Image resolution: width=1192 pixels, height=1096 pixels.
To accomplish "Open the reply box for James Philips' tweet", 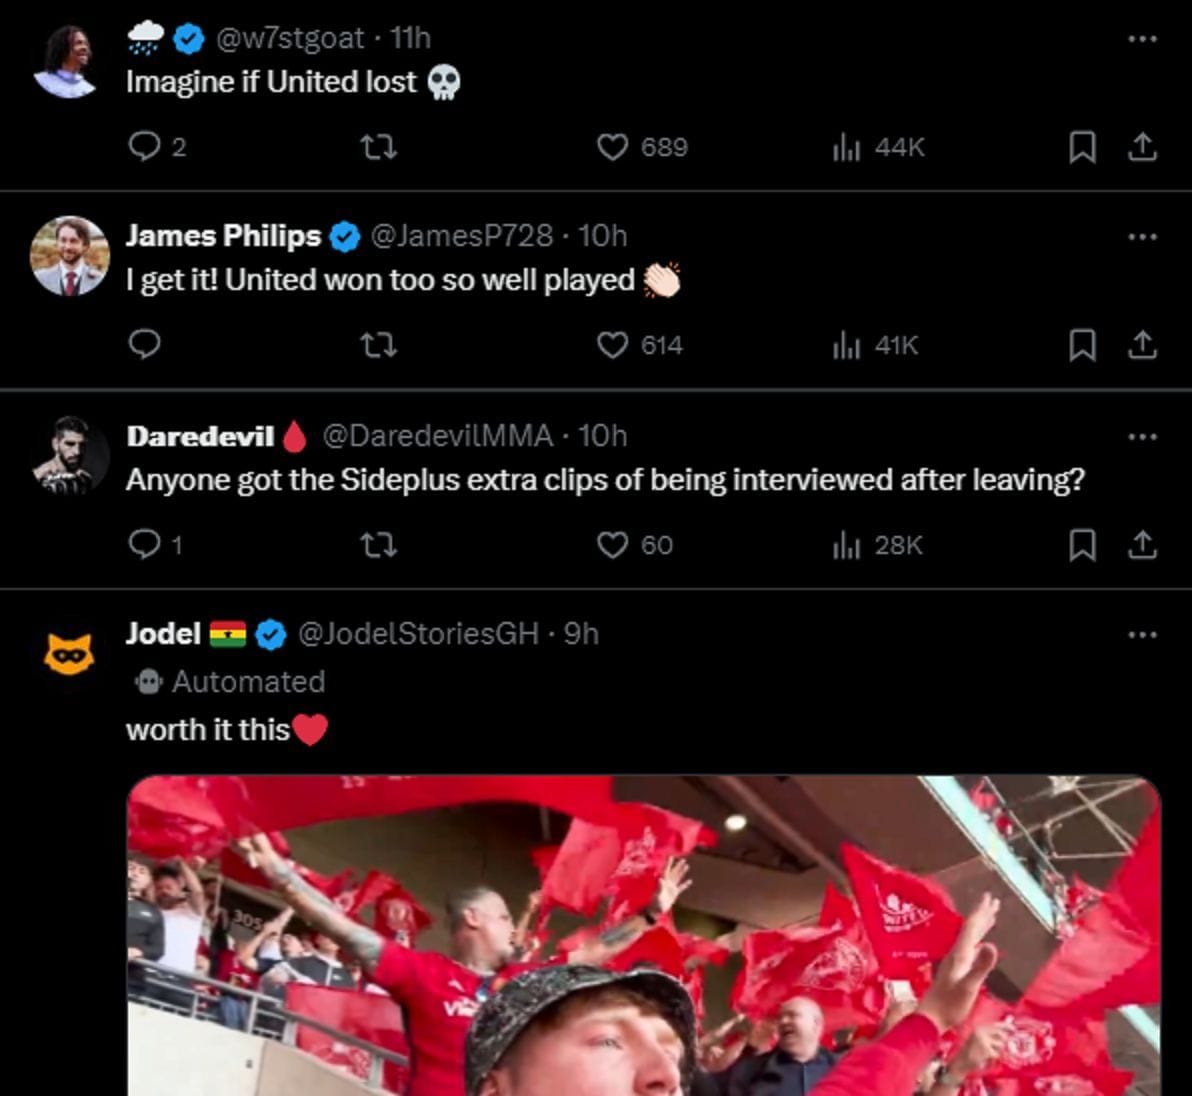I will tap(146, 346).
